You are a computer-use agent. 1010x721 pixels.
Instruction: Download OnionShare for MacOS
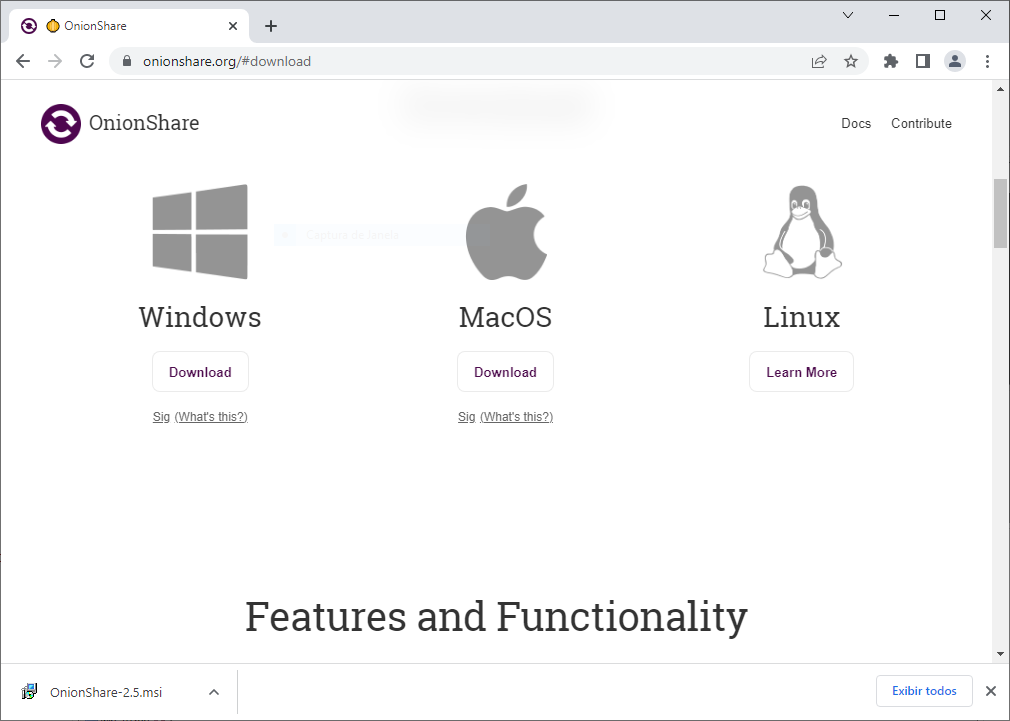[x=506, y=372]
